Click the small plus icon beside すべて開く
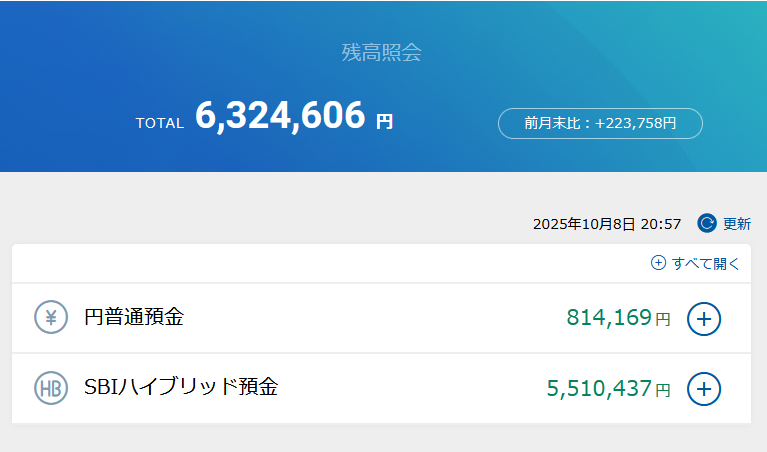 click(658, 263)
